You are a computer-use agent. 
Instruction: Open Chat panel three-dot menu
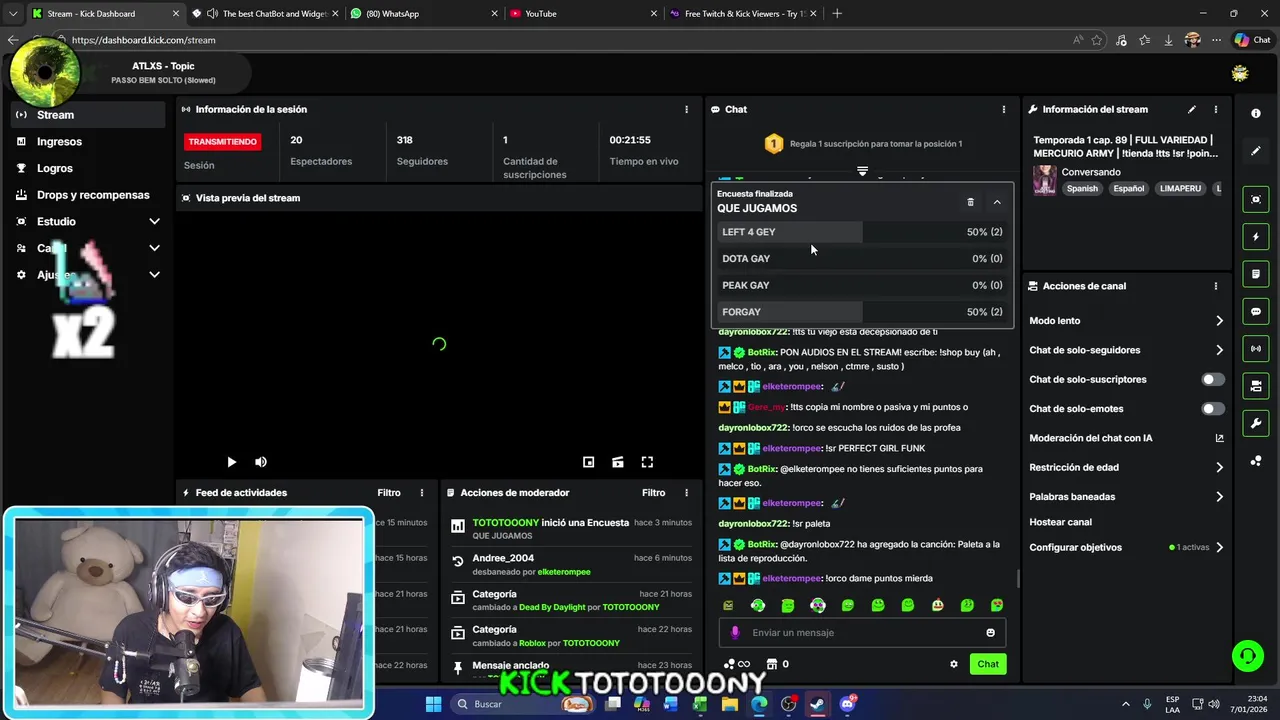pos(1004,109)
